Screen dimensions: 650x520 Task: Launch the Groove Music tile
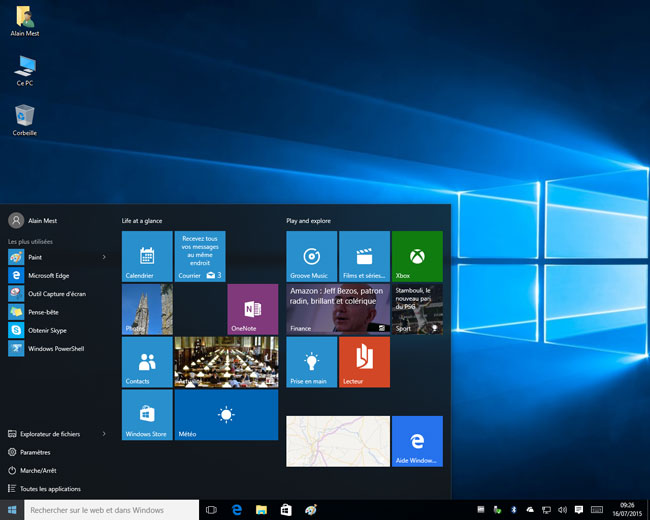pos(311,256)
